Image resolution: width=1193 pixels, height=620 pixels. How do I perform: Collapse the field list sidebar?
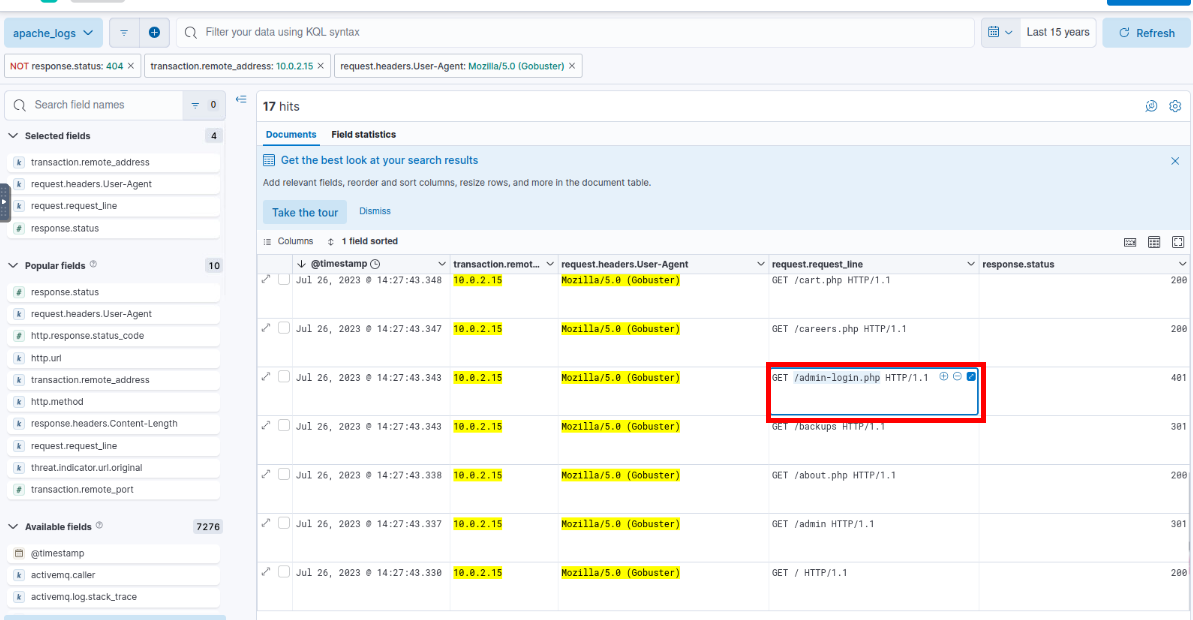coord(241,100)
